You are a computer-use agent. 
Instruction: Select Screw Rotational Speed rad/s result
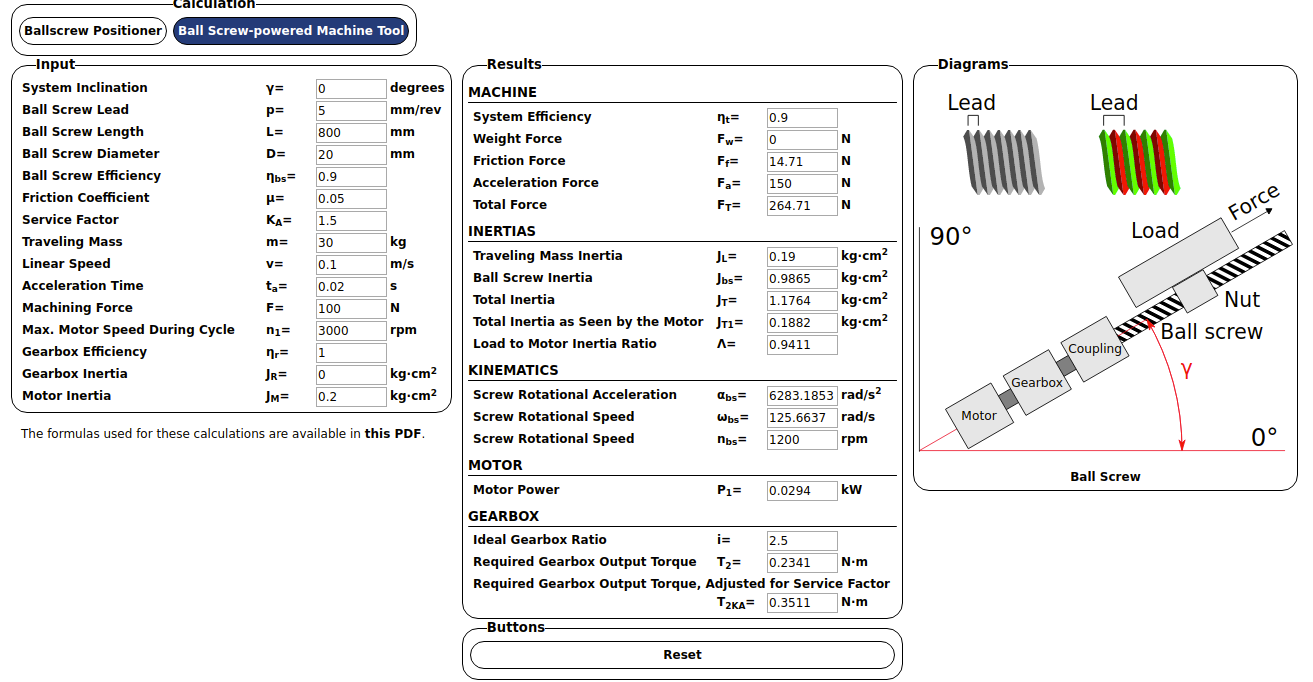click(802, 418)
